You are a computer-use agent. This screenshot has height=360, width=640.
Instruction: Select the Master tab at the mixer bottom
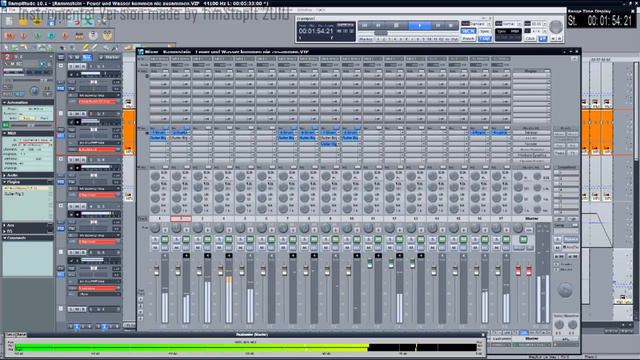tap(531, 339)
